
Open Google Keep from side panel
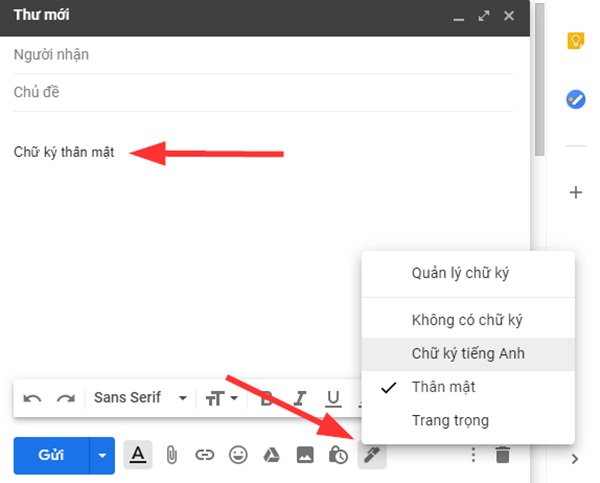576,41
